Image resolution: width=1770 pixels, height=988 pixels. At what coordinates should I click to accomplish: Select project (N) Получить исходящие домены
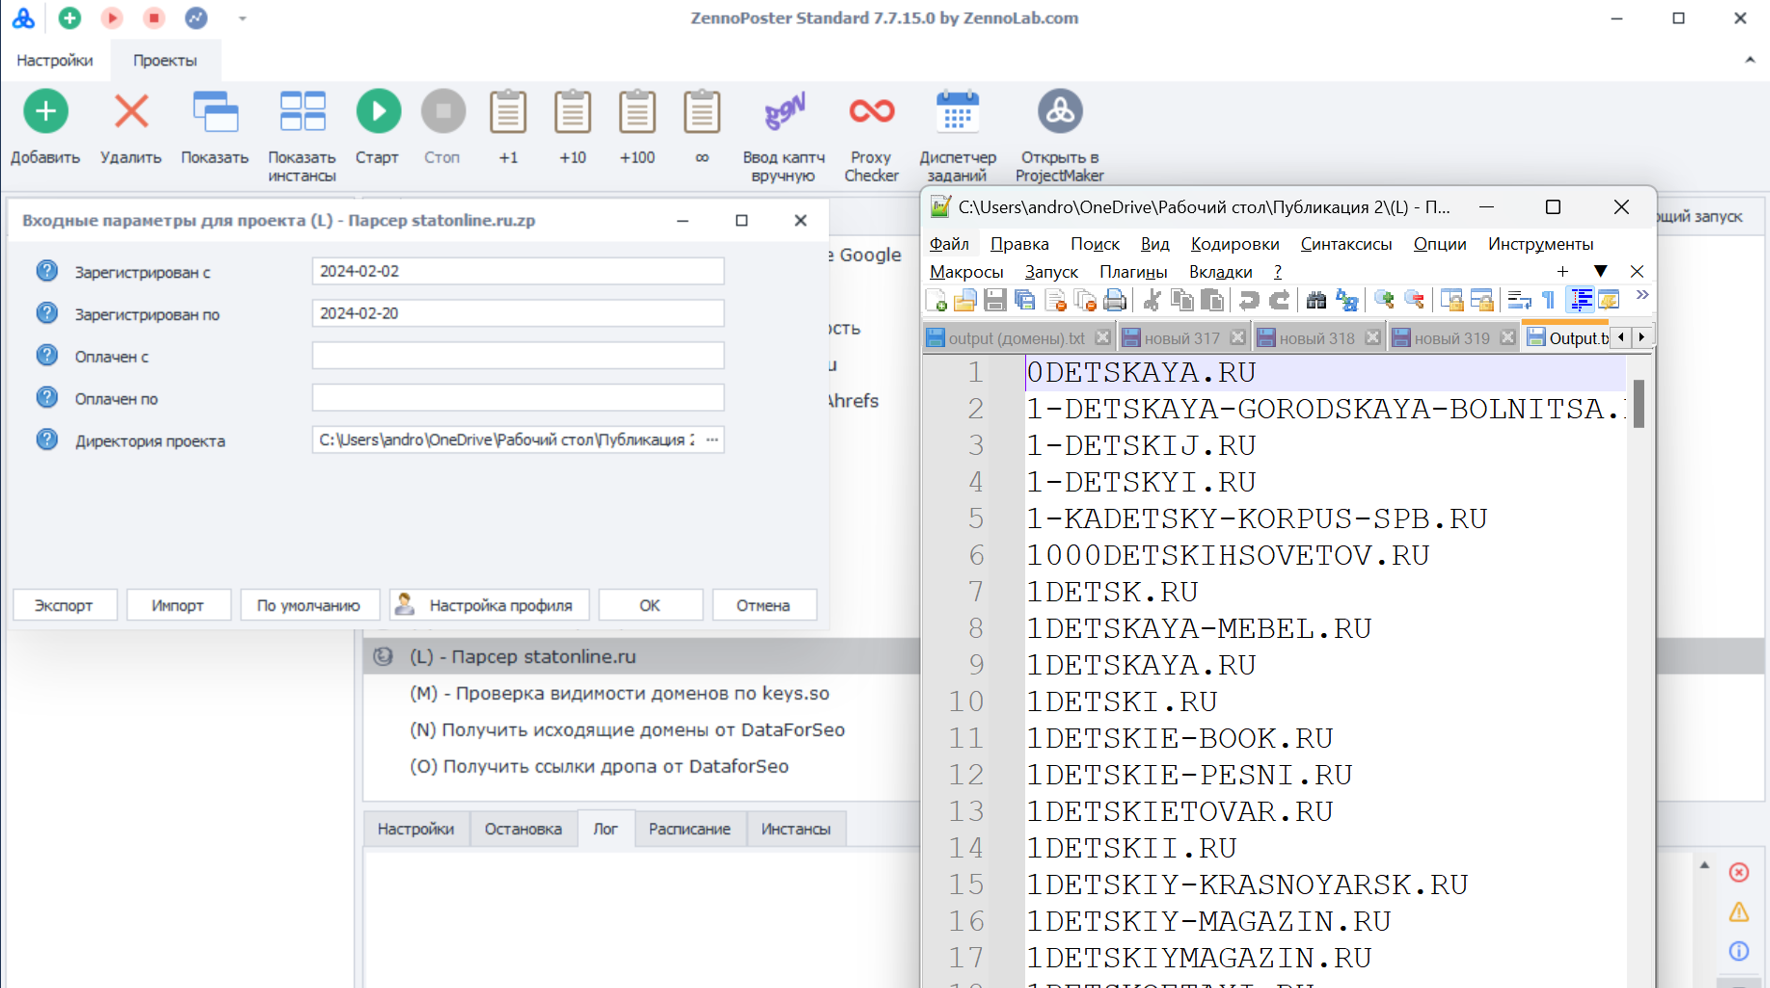tap(628, 730)
